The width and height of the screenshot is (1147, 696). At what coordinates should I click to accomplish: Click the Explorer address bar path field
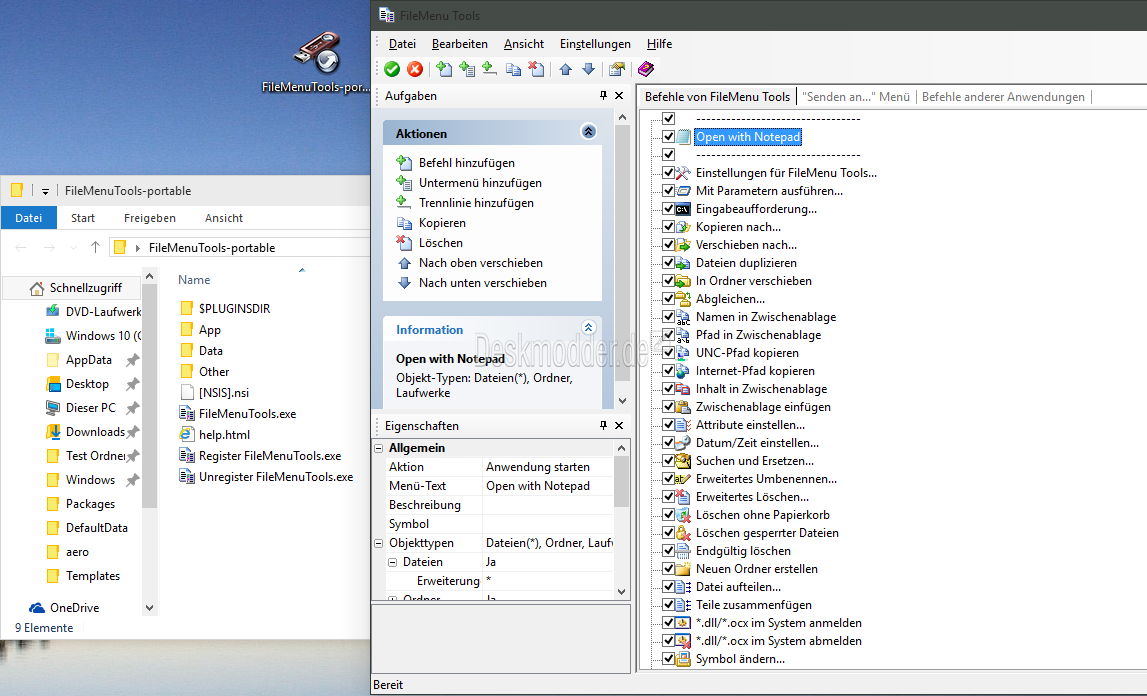tap(239, 247)
